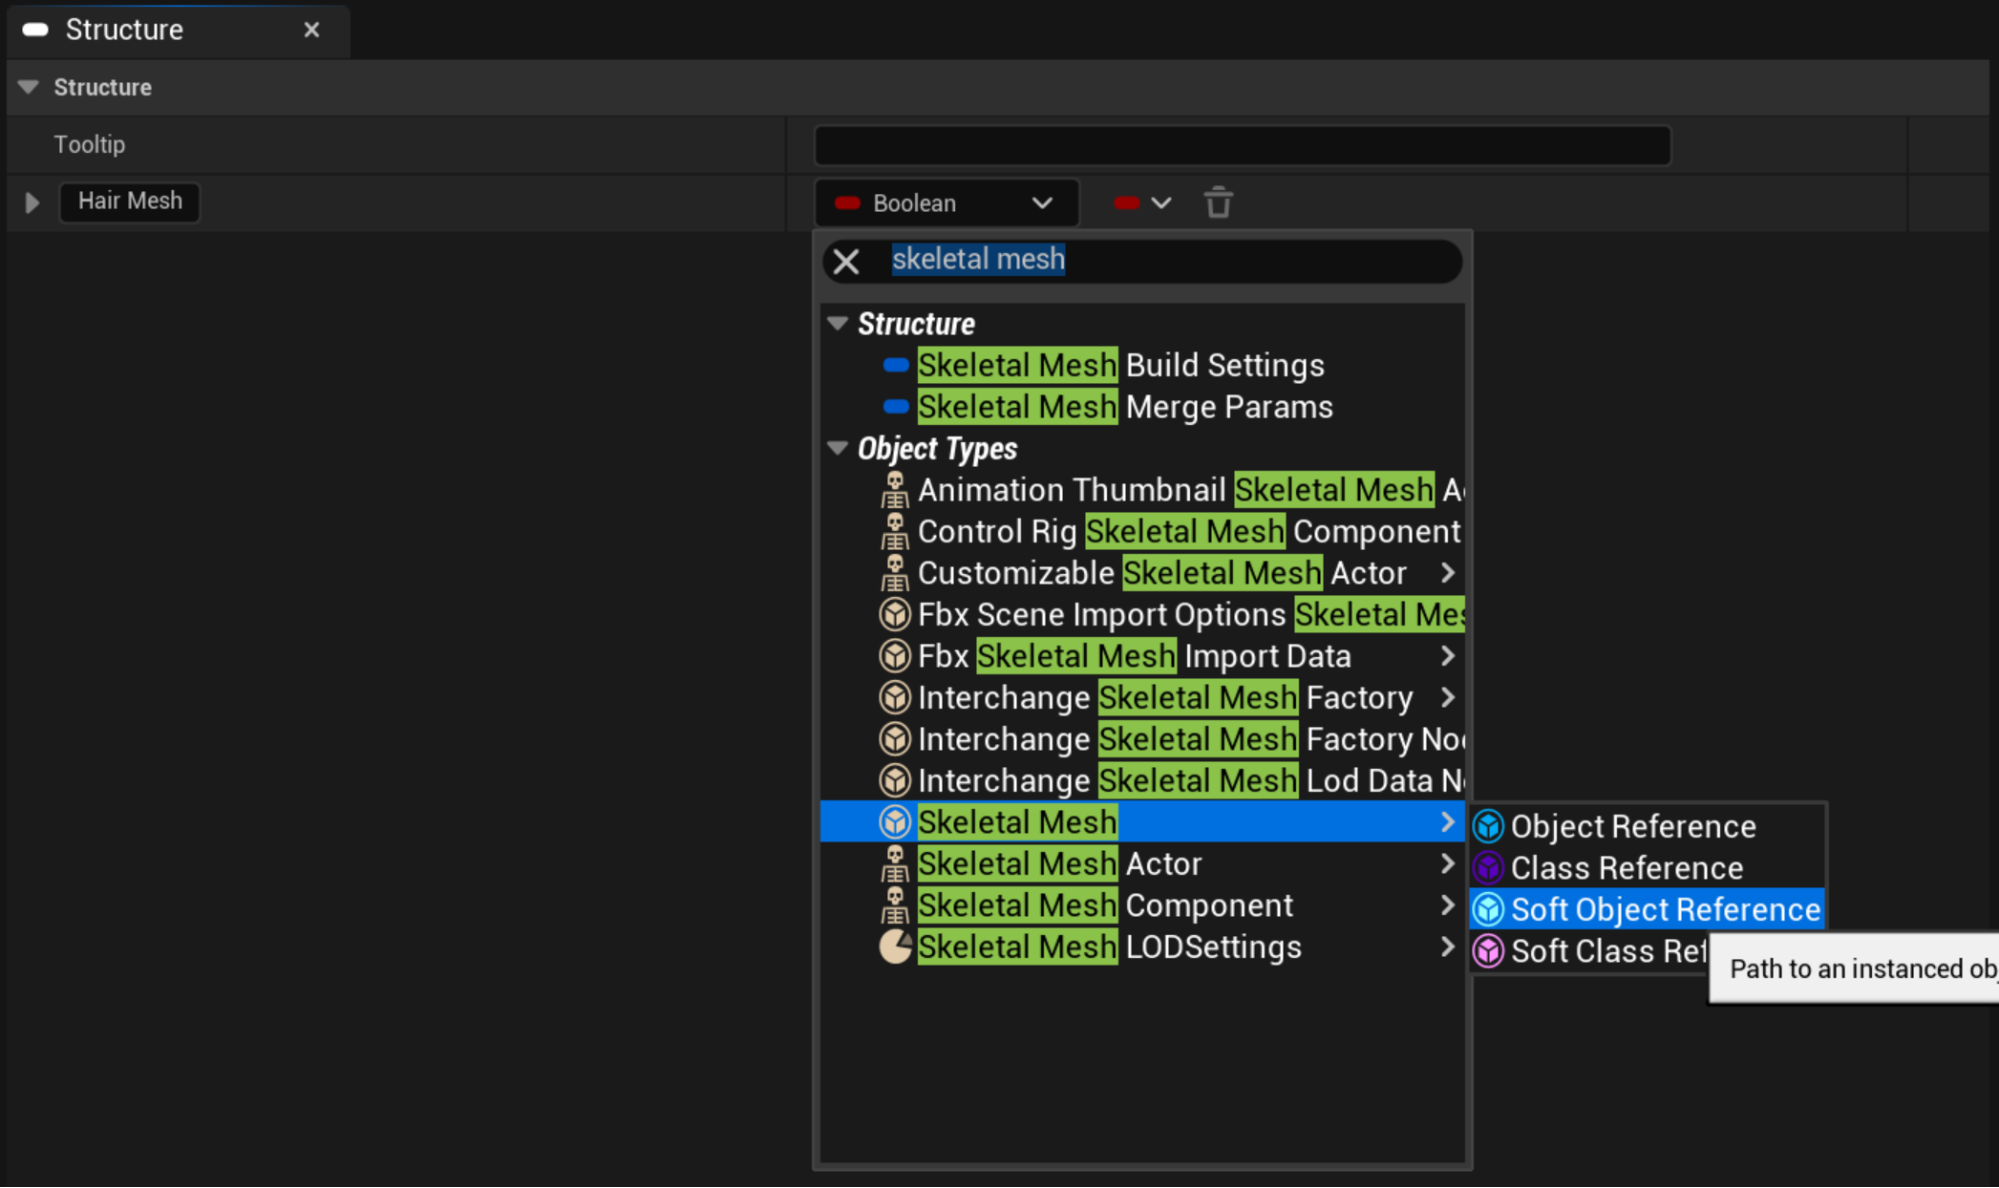Image resolution: width=1999 pixels, height=1188 pixels.
Task: Click pie icon of Skeletal Mesh LODSettings
Action: [895, 947]
